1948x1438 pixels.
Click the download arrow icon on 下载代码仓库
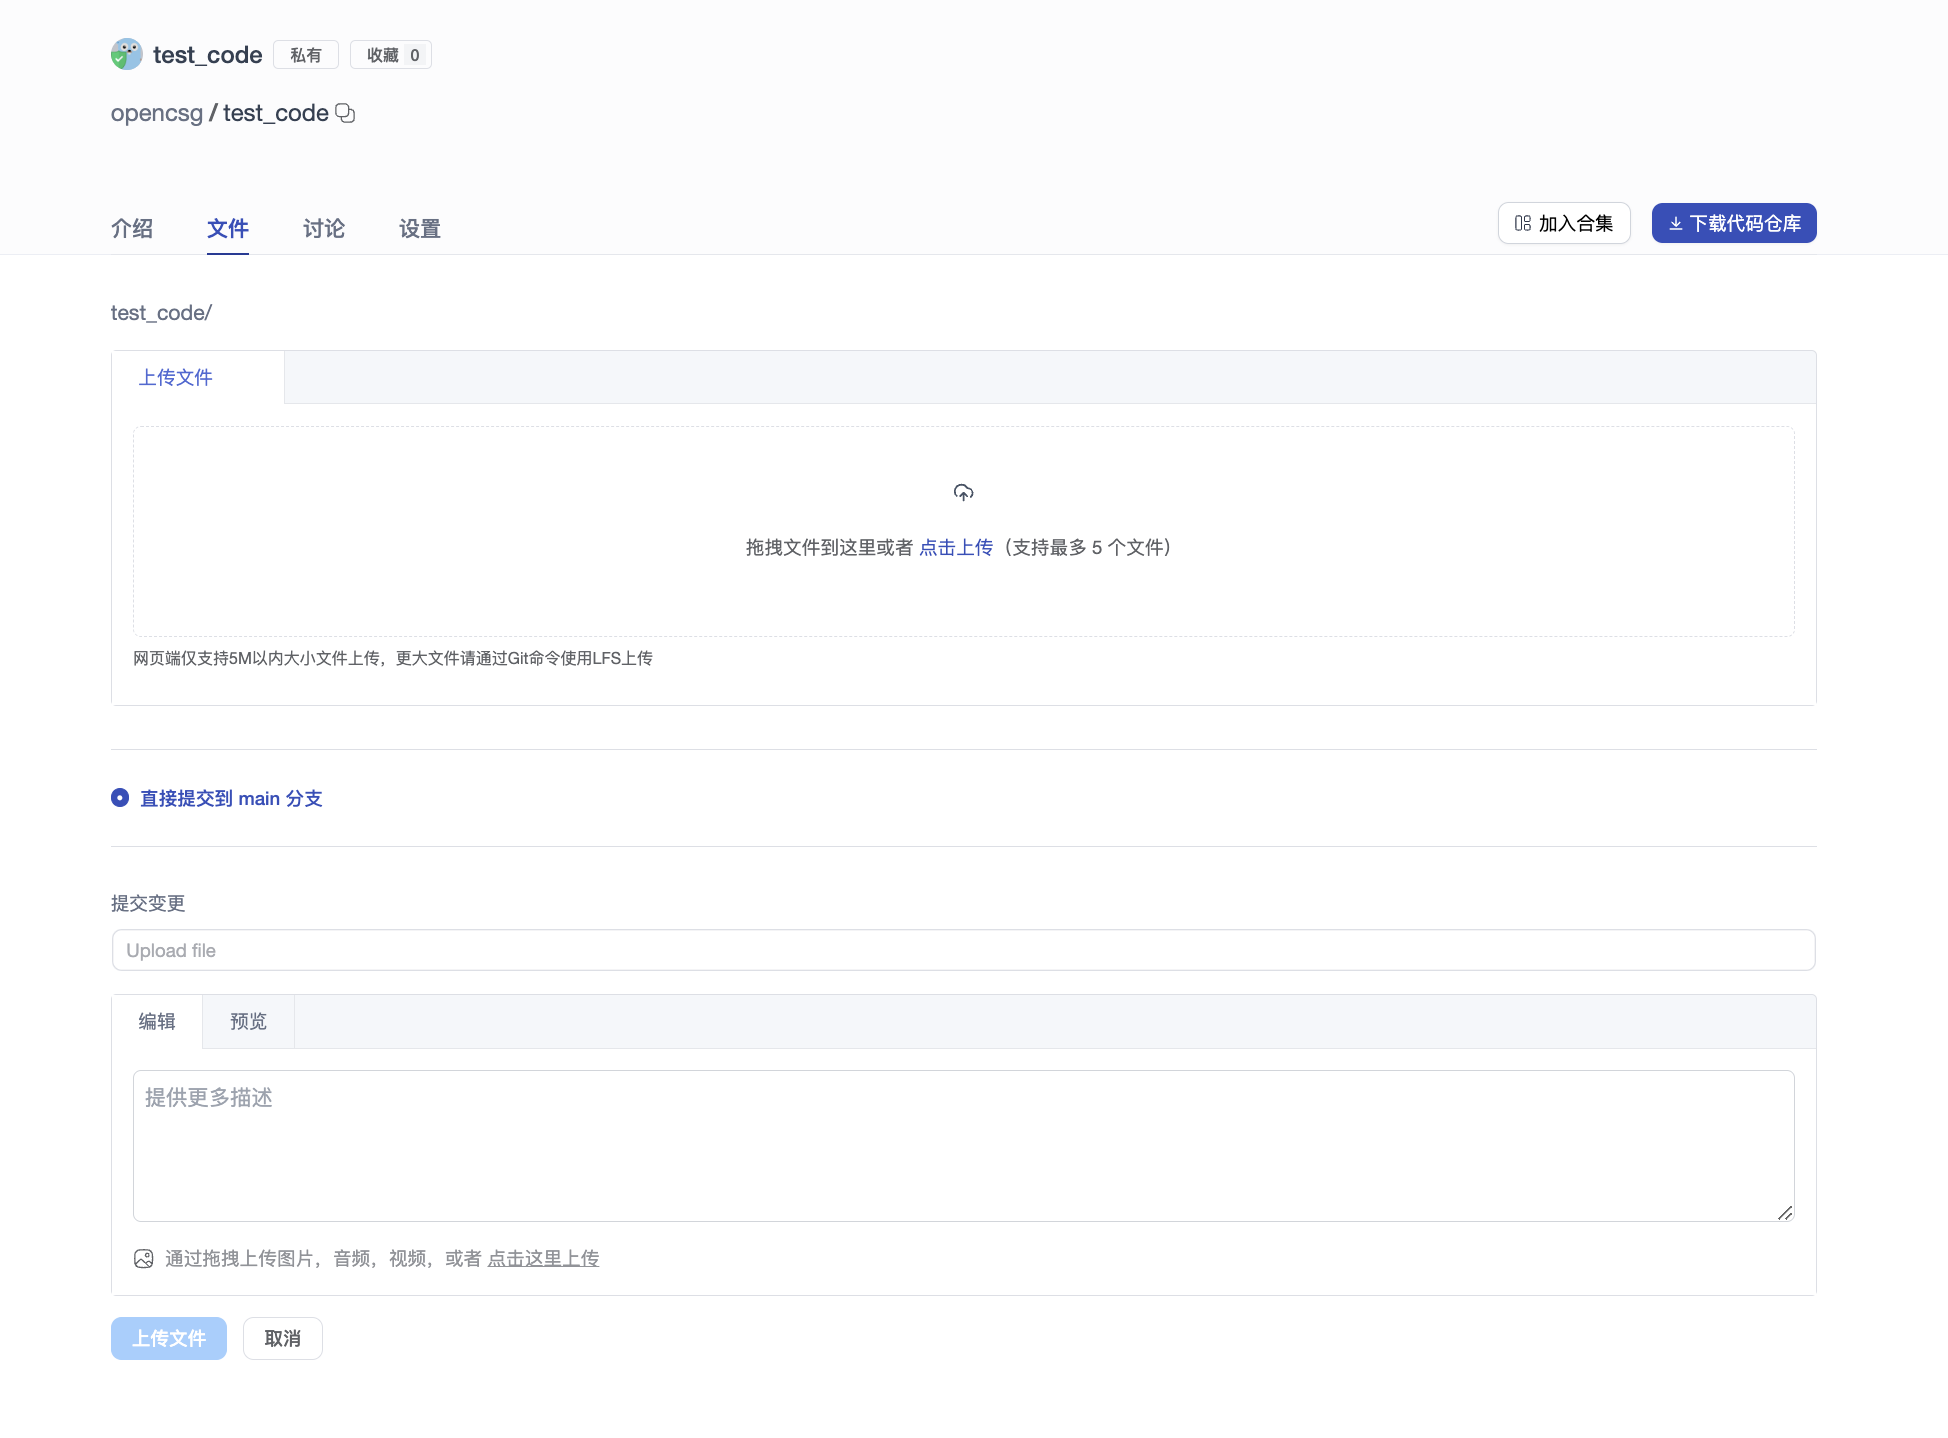click(x=1675, y=223)
